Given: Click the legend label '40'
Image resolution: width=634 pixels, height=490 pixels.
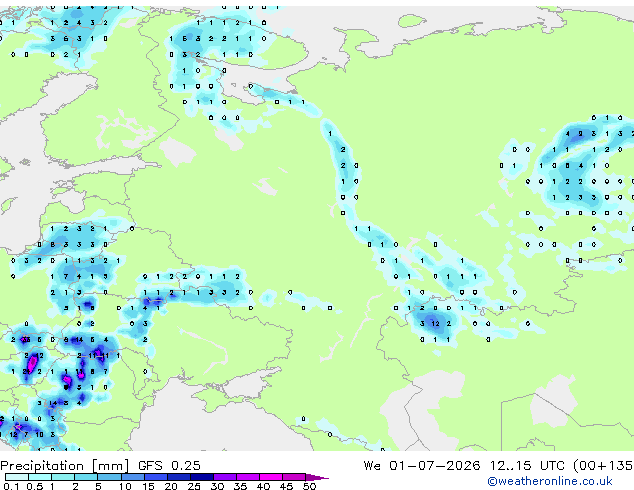Looking at the screenshot, I should pyautogui.click(x=264, y=486).
